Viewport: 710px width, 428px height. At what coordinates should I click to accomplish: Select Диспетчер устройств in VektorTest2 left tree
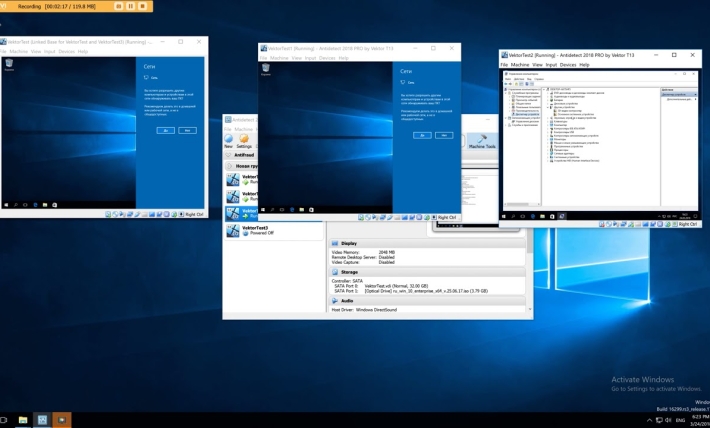(x=527, y=115)
